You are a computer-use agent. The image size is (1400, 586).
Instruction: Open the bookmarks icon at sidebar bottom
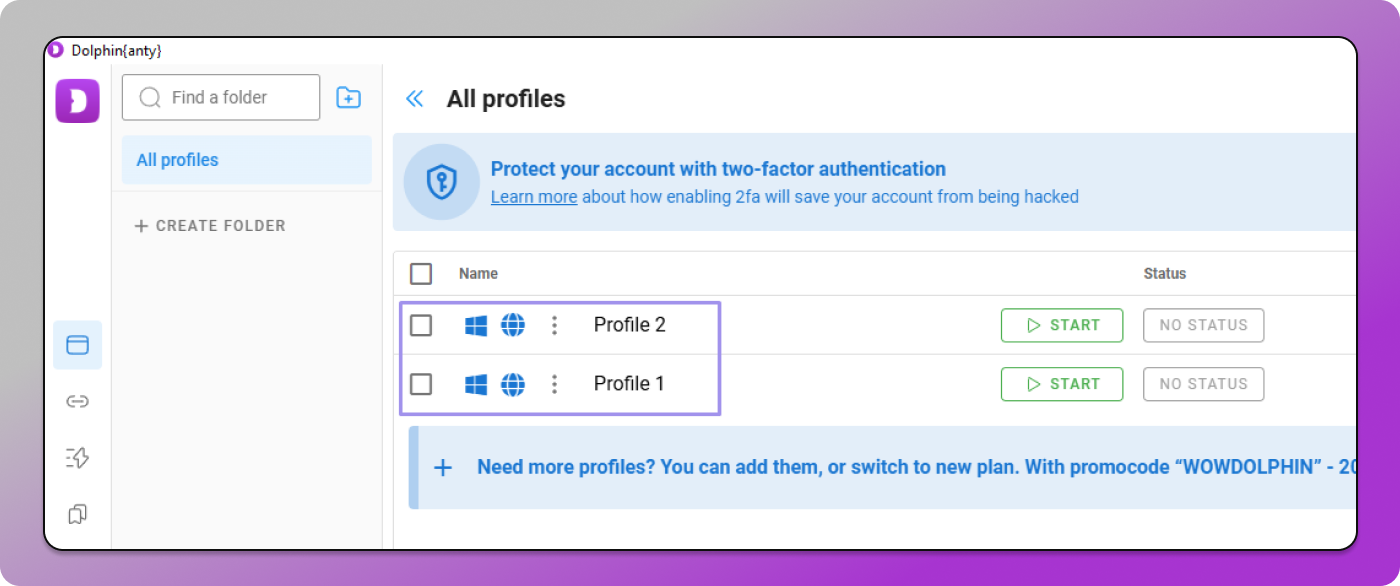[77, 514]
